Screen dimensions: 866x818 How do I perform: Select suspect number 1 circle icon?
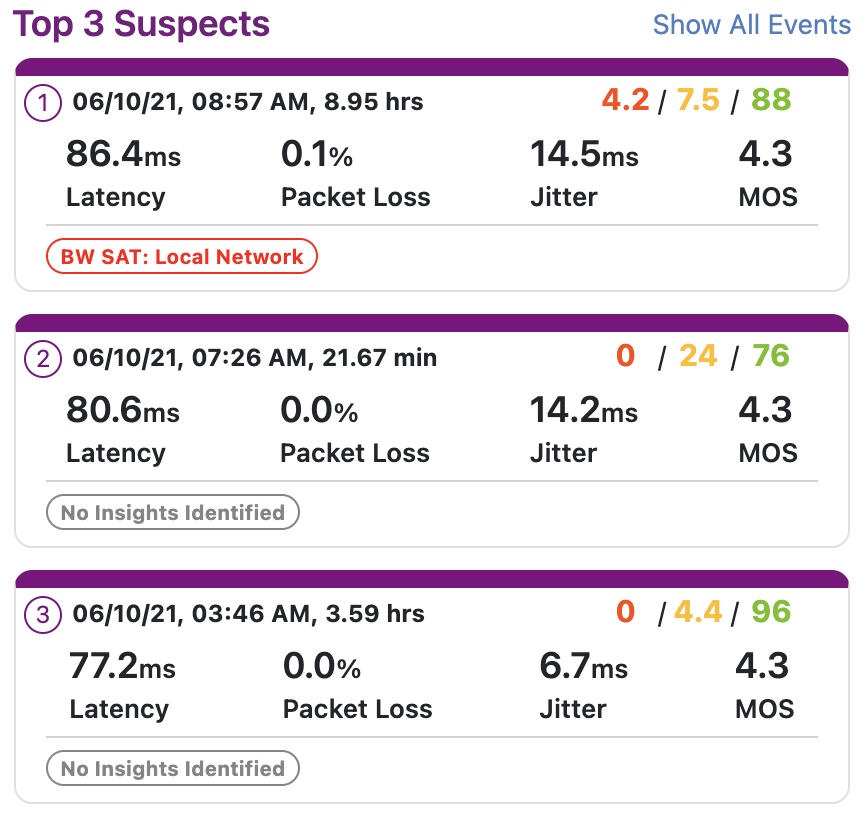43,102
